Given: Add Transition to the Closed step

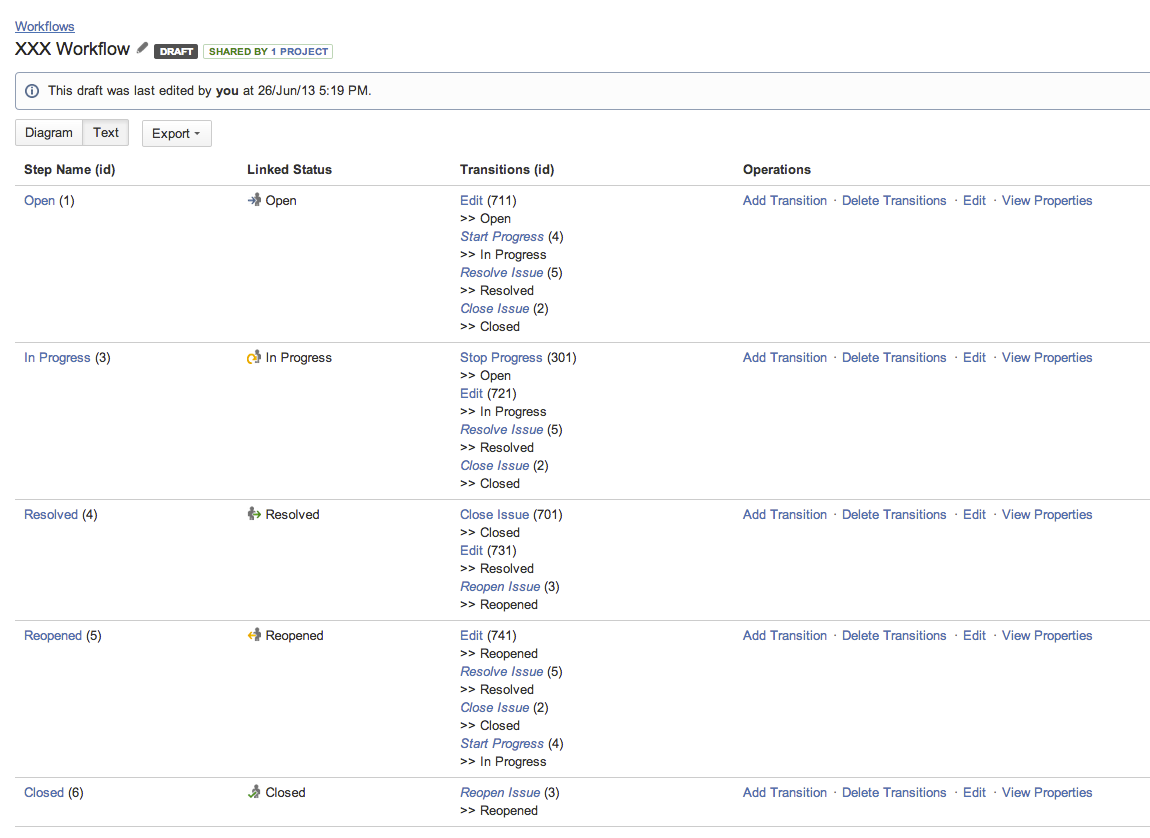Looking at the screenshot, I should [785, 792].
